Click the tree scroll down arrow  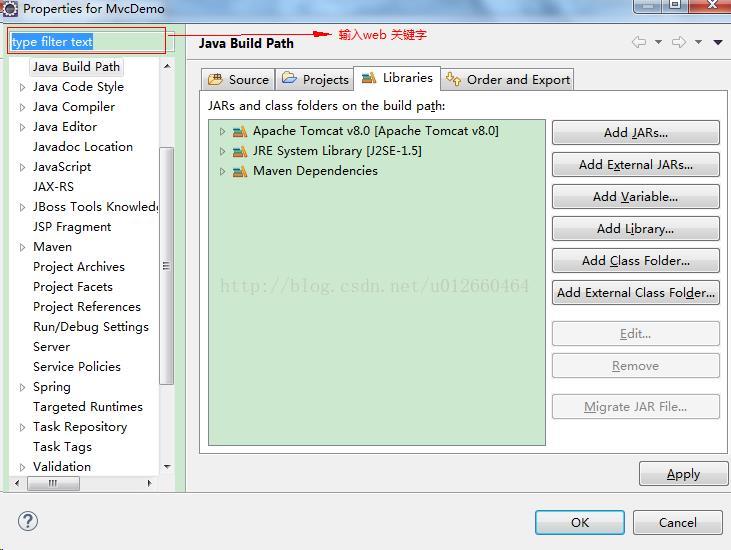click(x=167, y=467)
